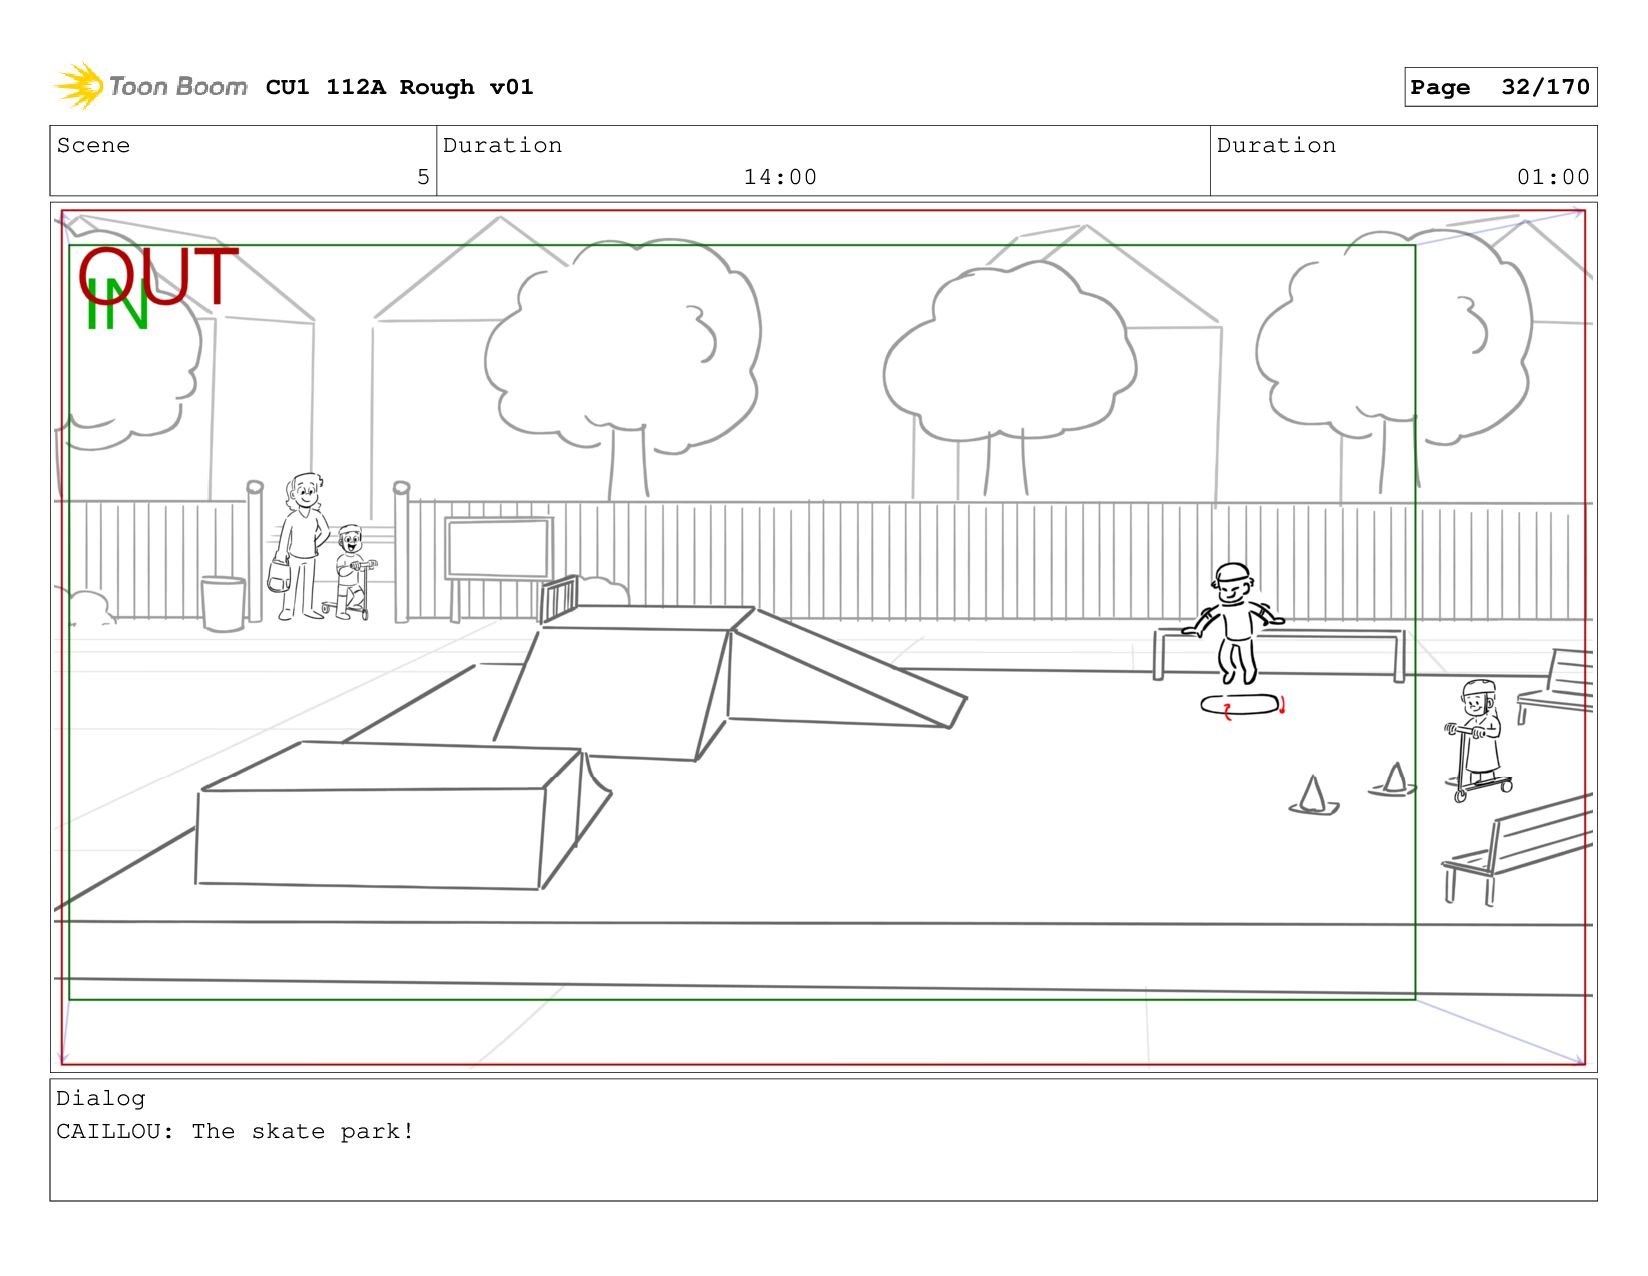This screenshot has width=1648, height=1276.
Task: Select the duration value '14:00'
Action: [x=780, y=177]
